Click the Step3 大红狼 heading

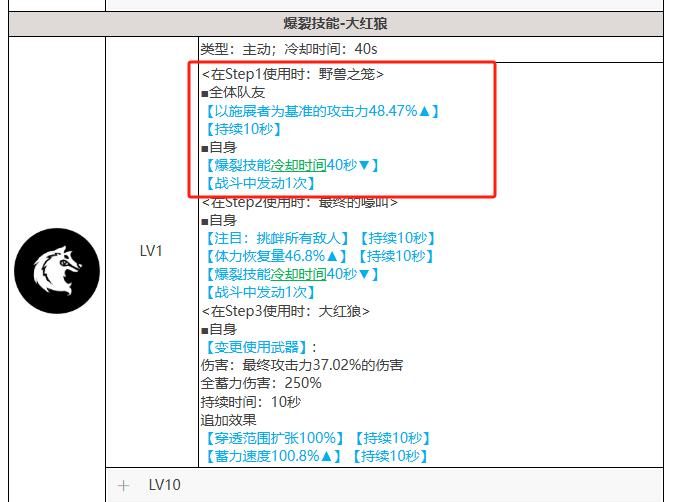[286, 311]
